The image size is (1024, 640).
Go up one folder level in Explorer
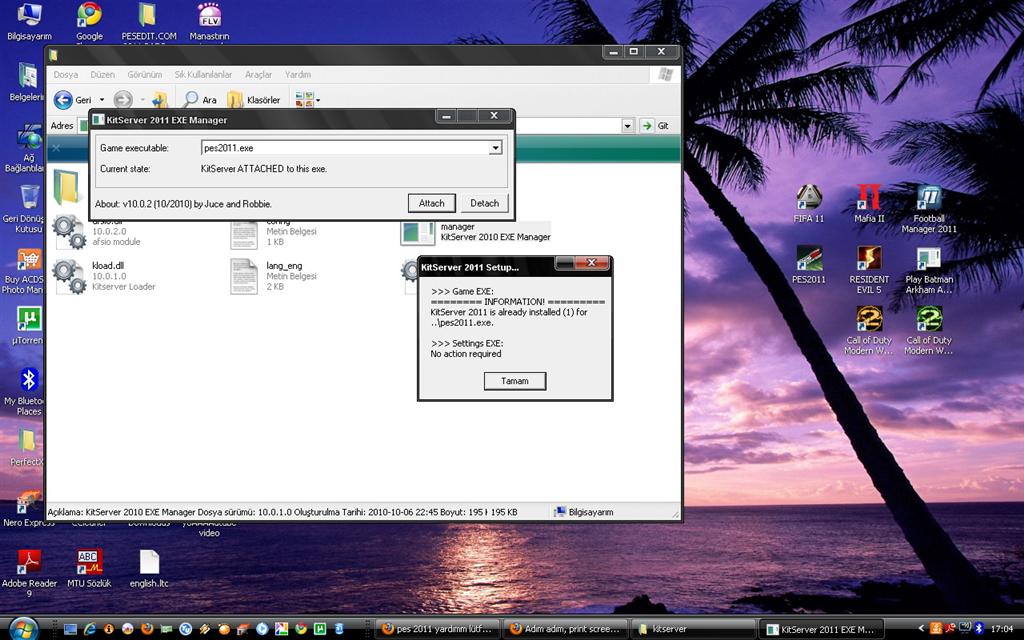160,100
